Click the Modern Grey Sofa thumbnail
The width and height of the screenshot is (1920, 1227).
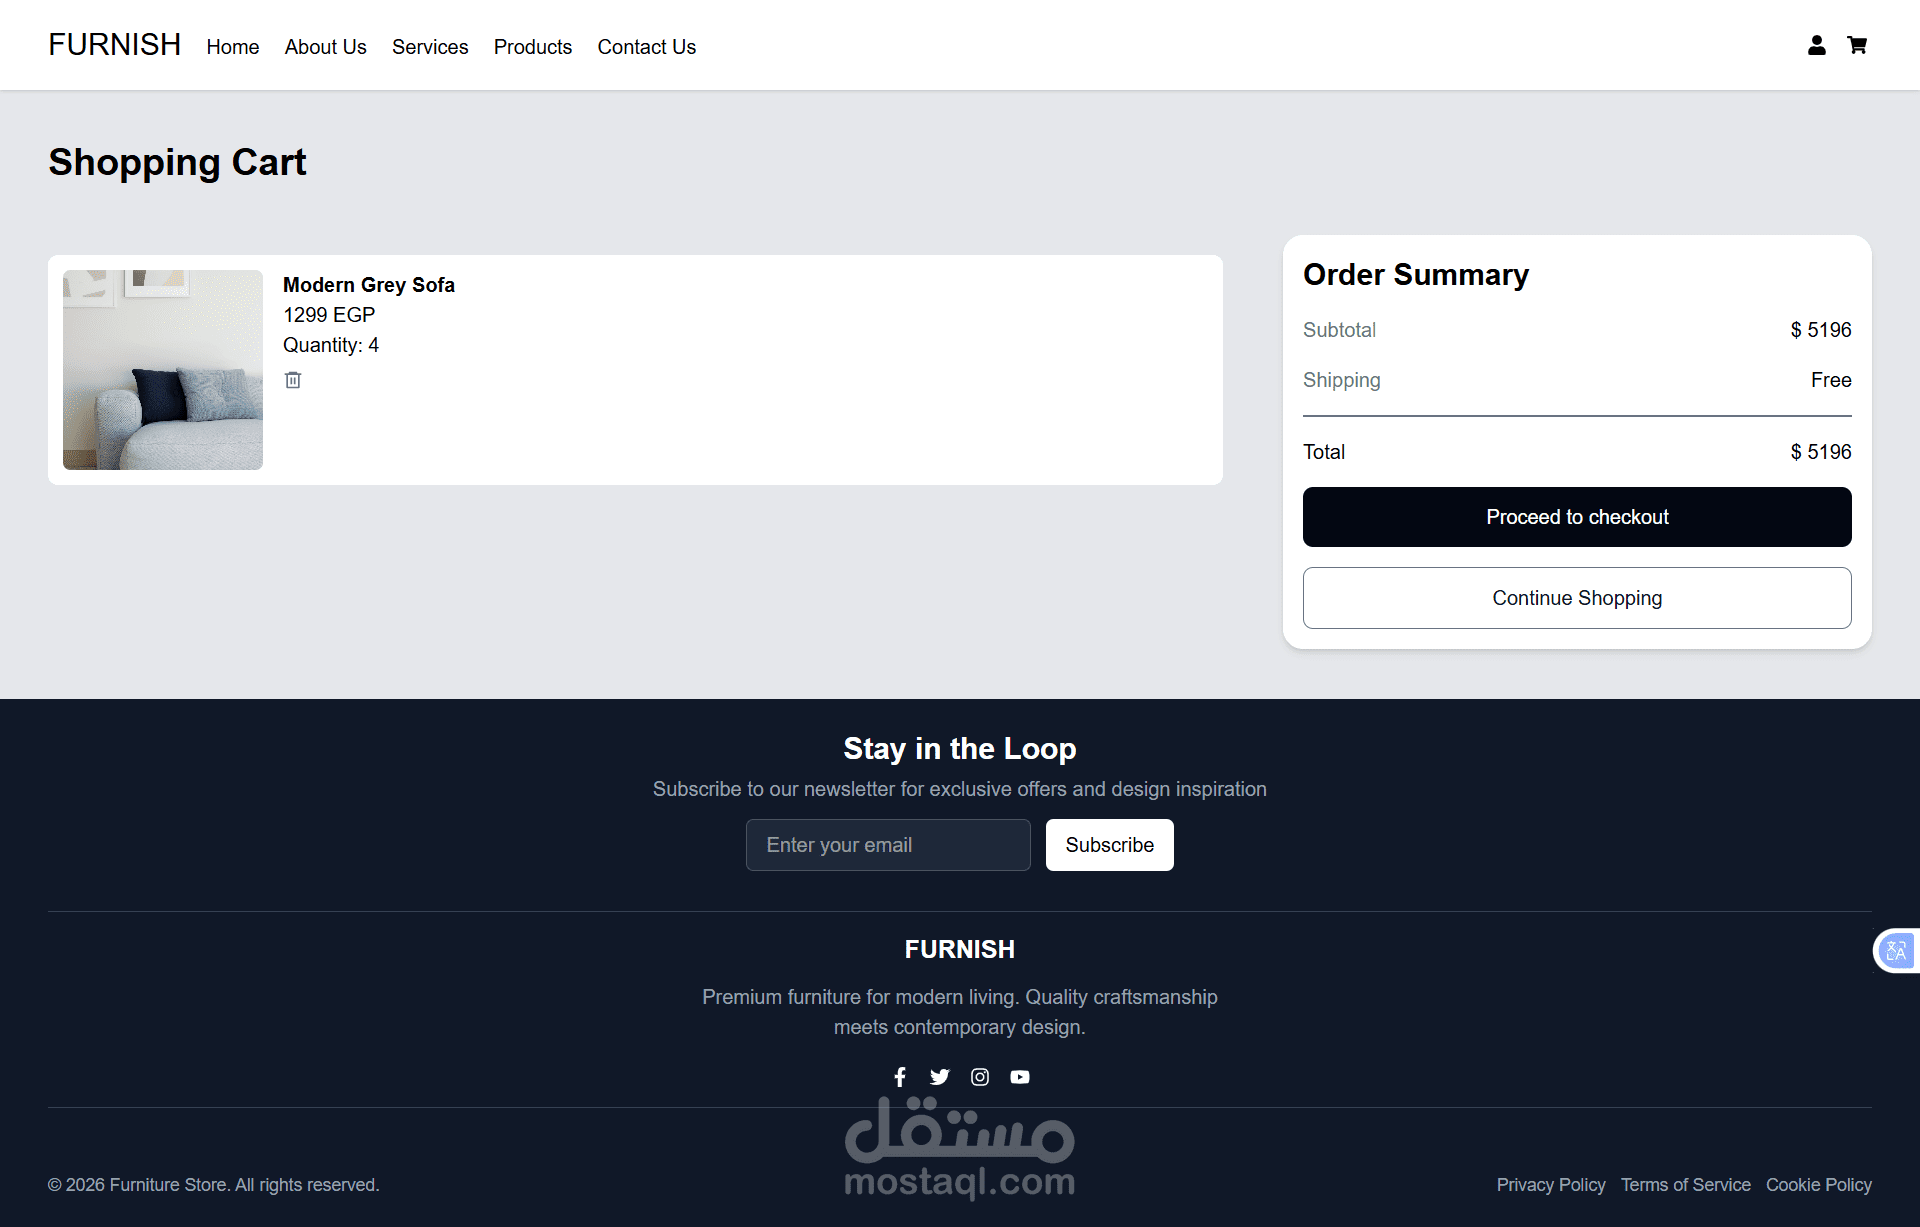(163, 370)
